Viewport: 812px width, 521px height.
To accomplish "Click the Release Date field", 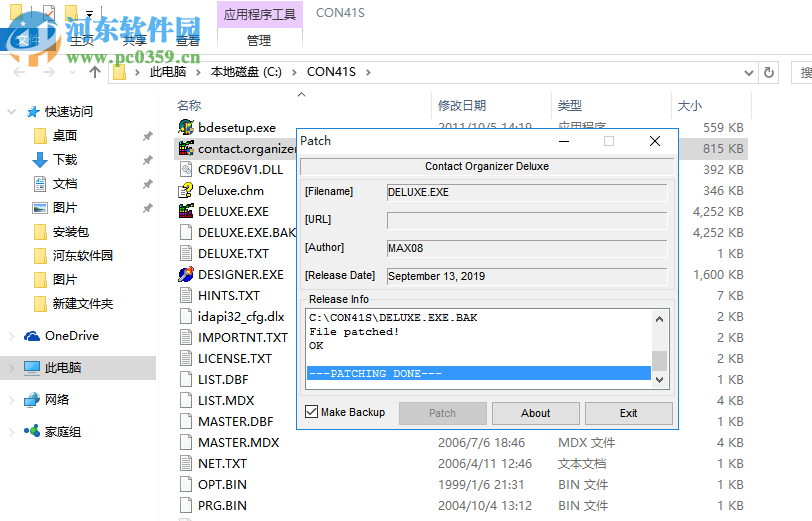I will click(x=527, y=276).
